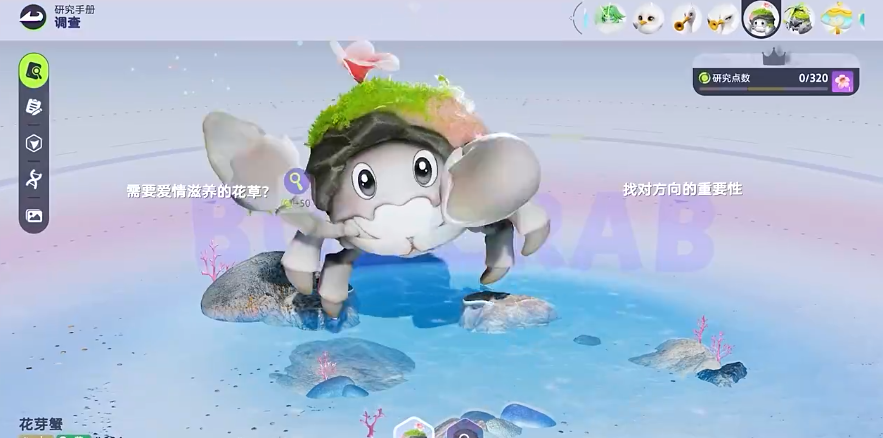Select the dark magnifier hexagon at bottom
The width and height of the screenshot is (883, 438).
coord(465,430)
